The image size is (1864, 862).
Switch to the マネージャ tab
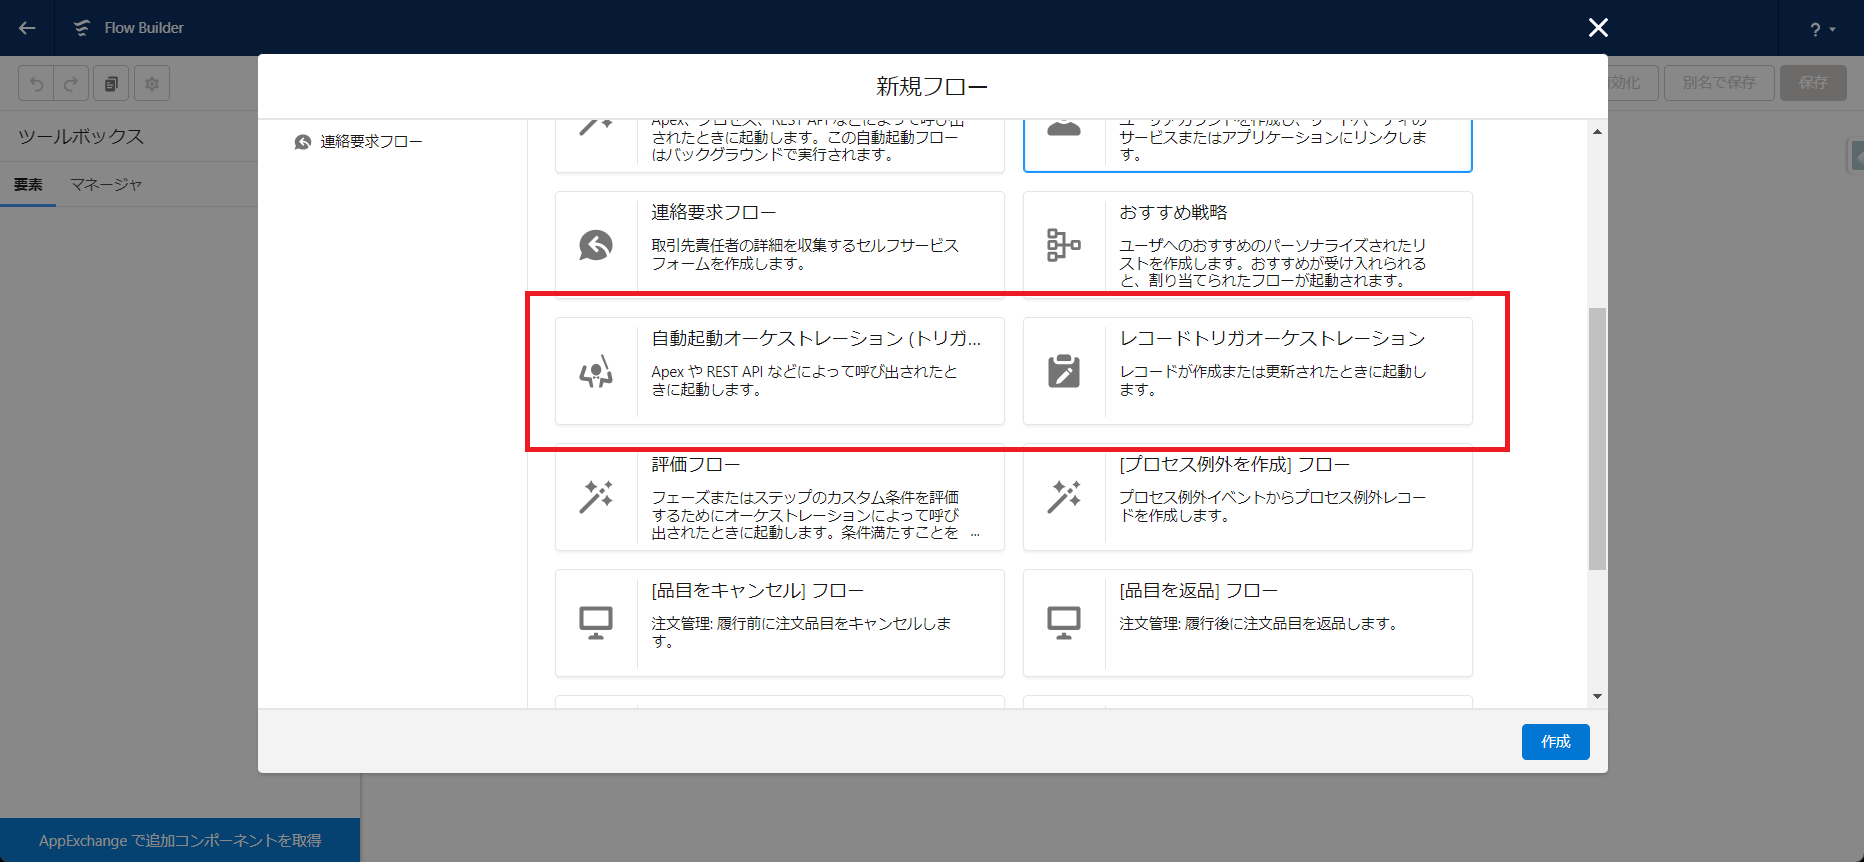106,185
